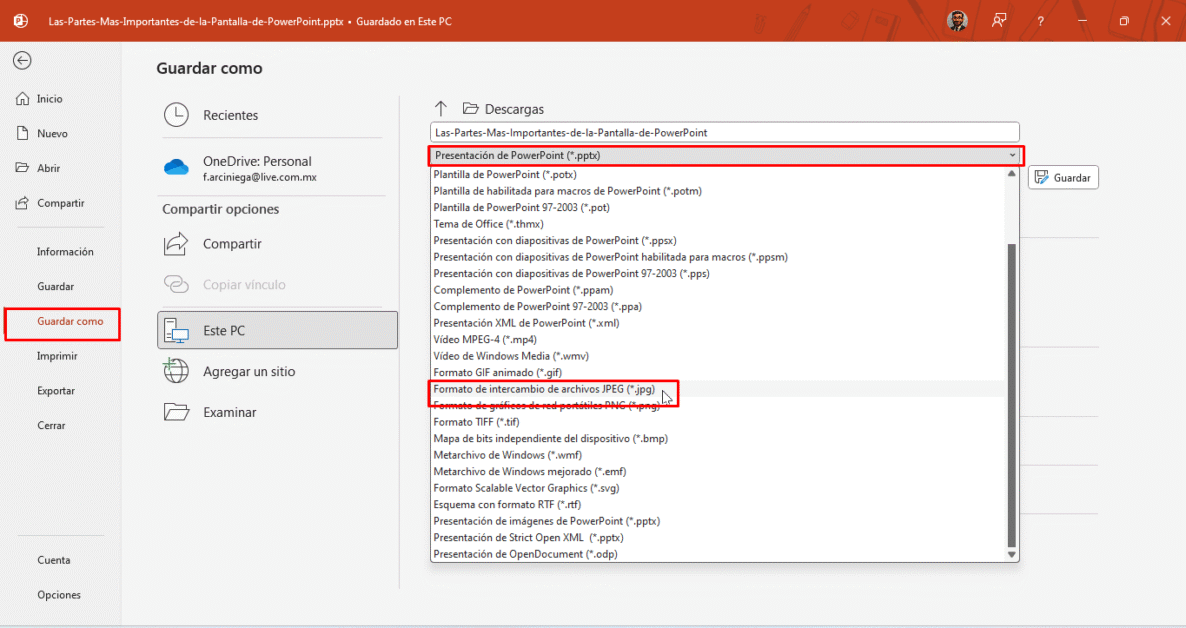The height and width of the screenshot is (628, 1186).
Task: Select OneDrive: Personal cloud location
Action: coord(256,168)
